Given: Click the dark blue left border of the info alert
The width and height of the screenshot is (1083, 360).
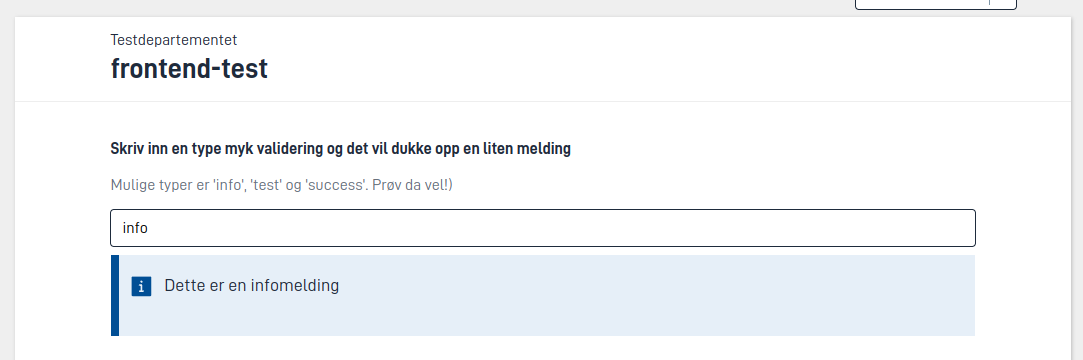Looking at the screenshot, I should (115, 296).
